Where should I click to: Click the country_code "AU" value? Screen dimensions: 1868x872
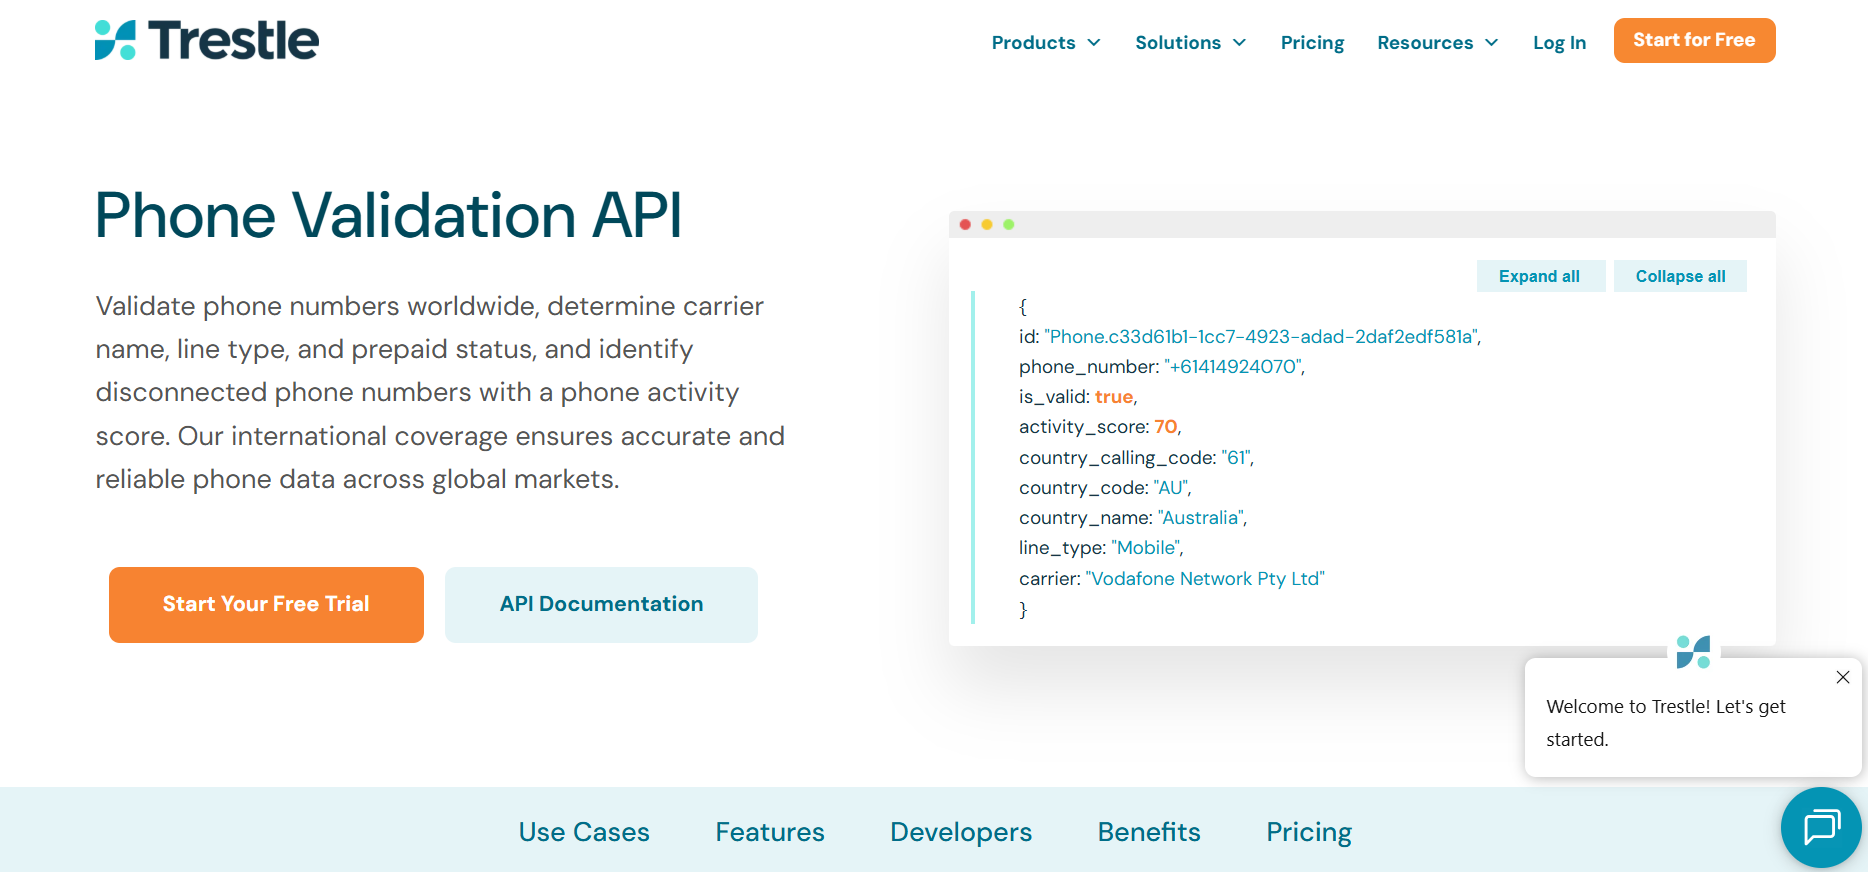point(1171,488)
